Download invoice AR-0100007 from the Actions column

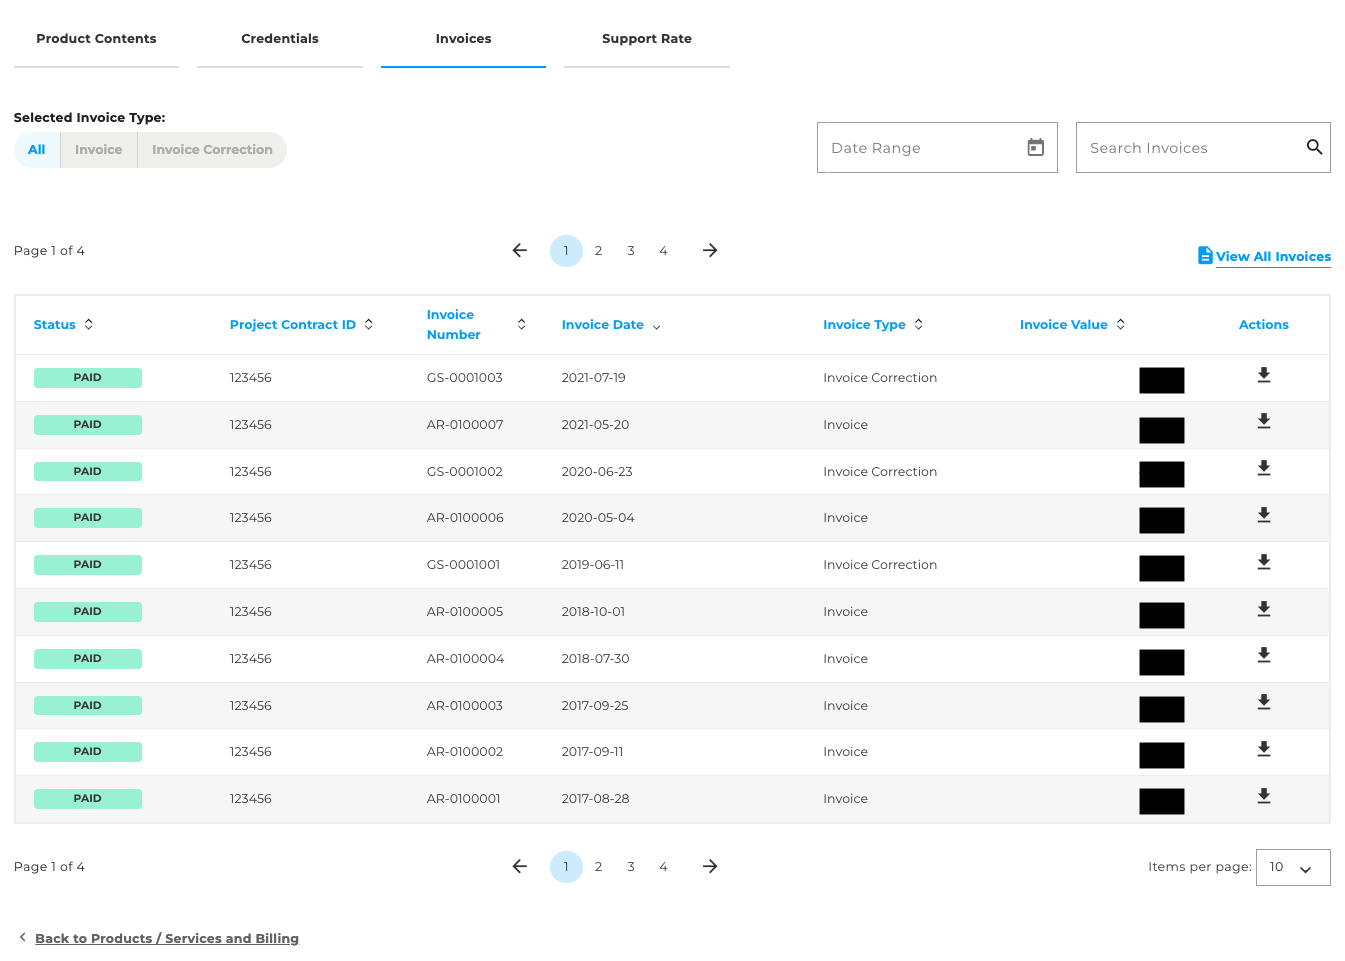(1263, 421)
